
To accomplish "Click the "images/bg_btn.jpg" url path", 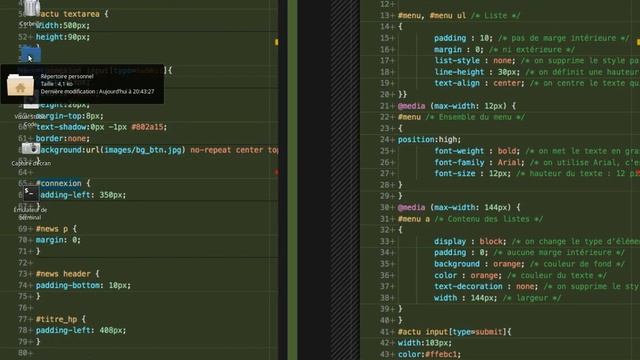I will point(143,150).
